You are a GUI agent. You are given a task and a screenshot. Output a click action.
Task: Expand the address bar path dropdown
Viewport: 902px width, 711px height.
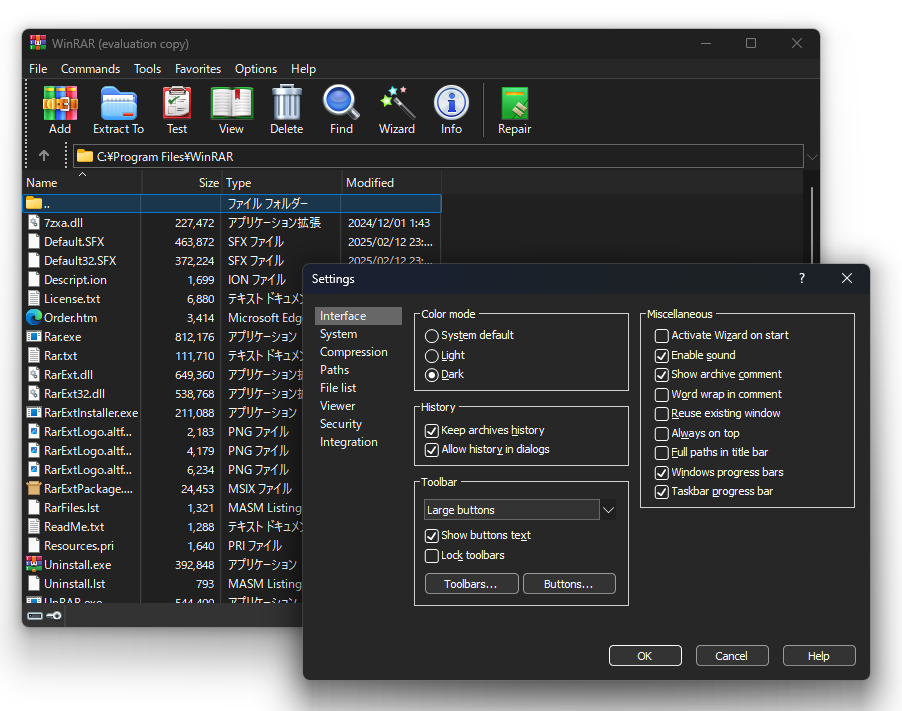(811, 156)
